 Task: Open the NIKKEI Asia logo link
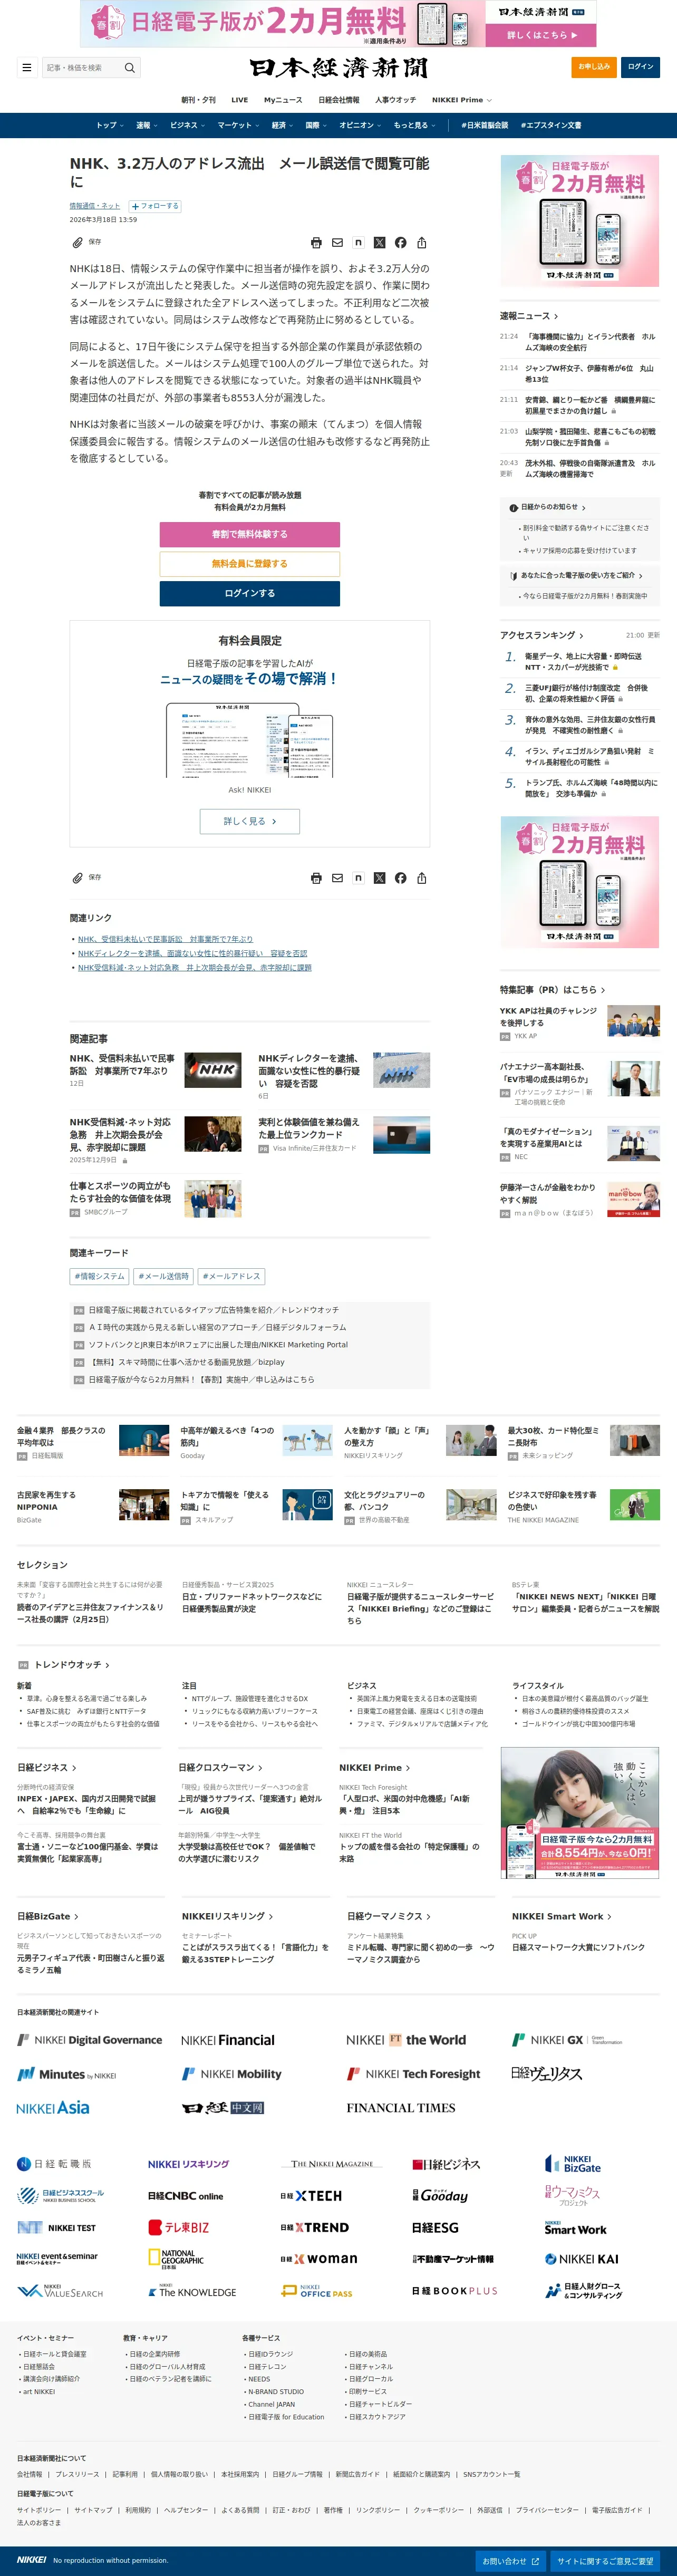[x=53, y=2107]
